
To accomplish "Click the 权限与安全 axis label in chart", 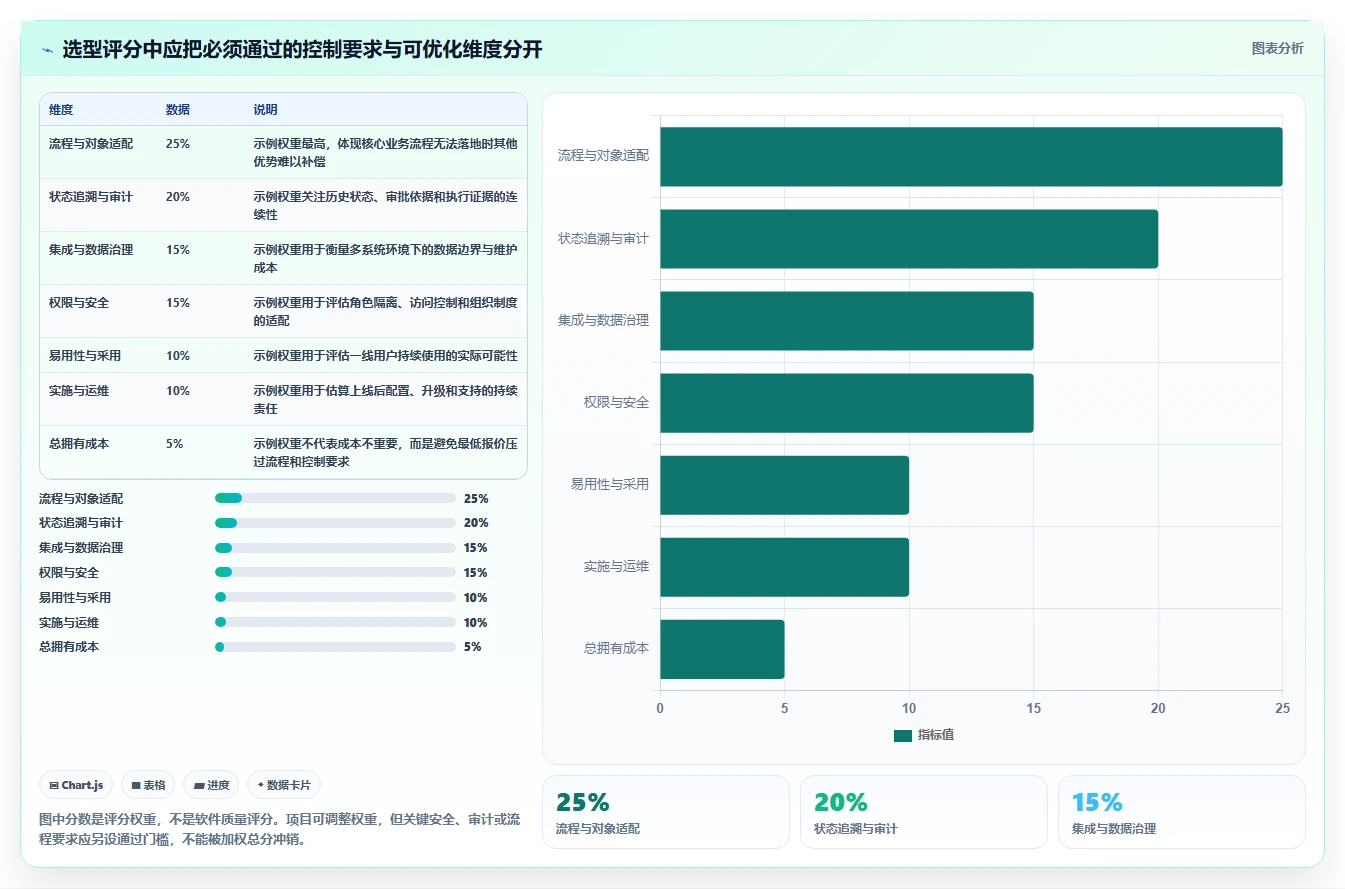I will pos(616,402).
